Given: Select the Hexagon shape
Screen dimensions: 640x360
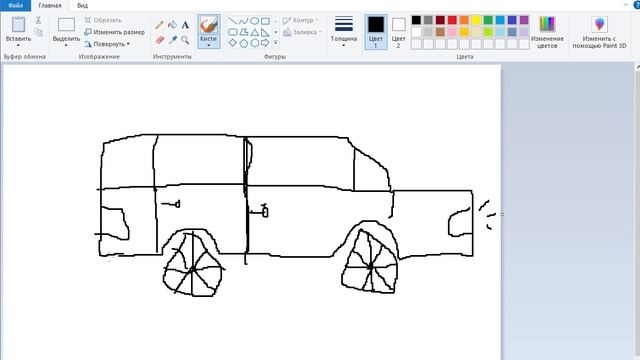Looking at the screenshot, I should pos(254,43).
